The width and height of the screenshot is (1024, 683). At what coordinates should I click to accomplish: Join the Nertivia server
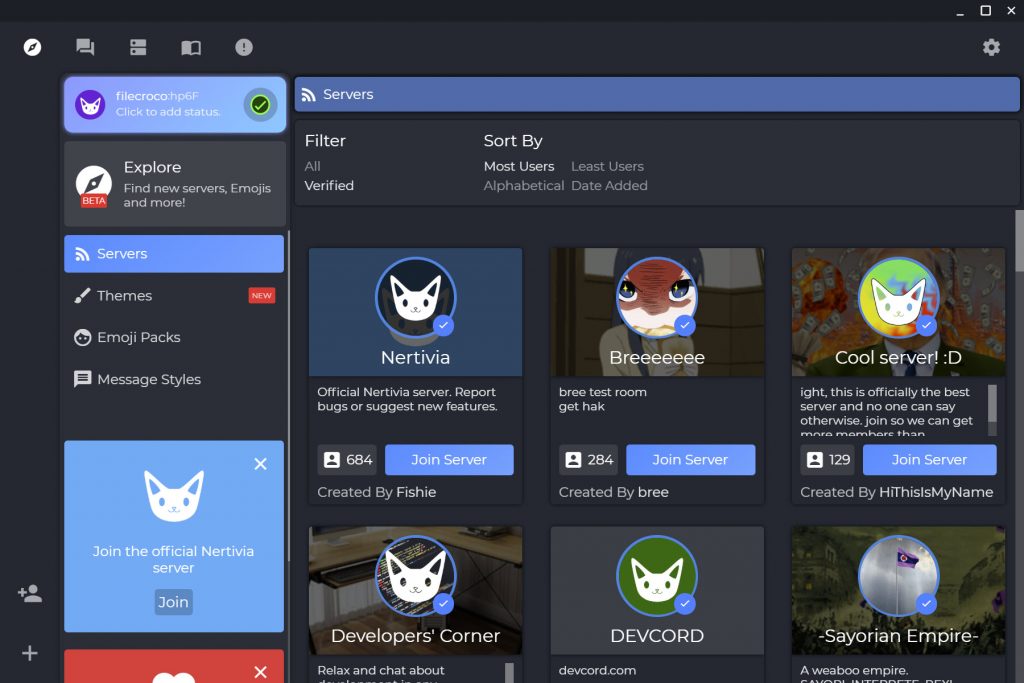449,460
